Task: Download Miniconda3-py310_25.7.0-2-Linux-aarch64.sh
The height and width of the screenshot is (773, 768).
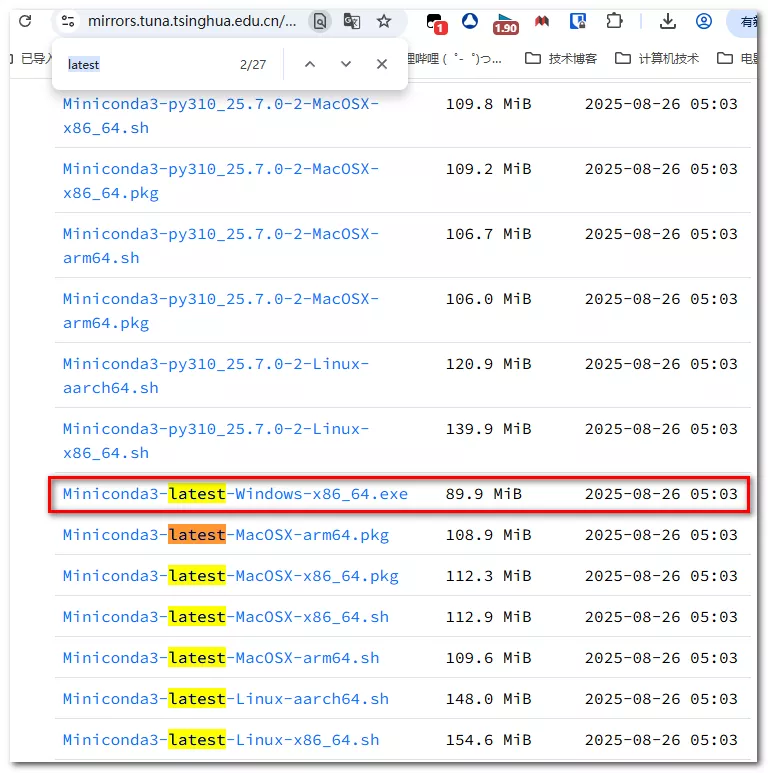Action: (216, 376)
